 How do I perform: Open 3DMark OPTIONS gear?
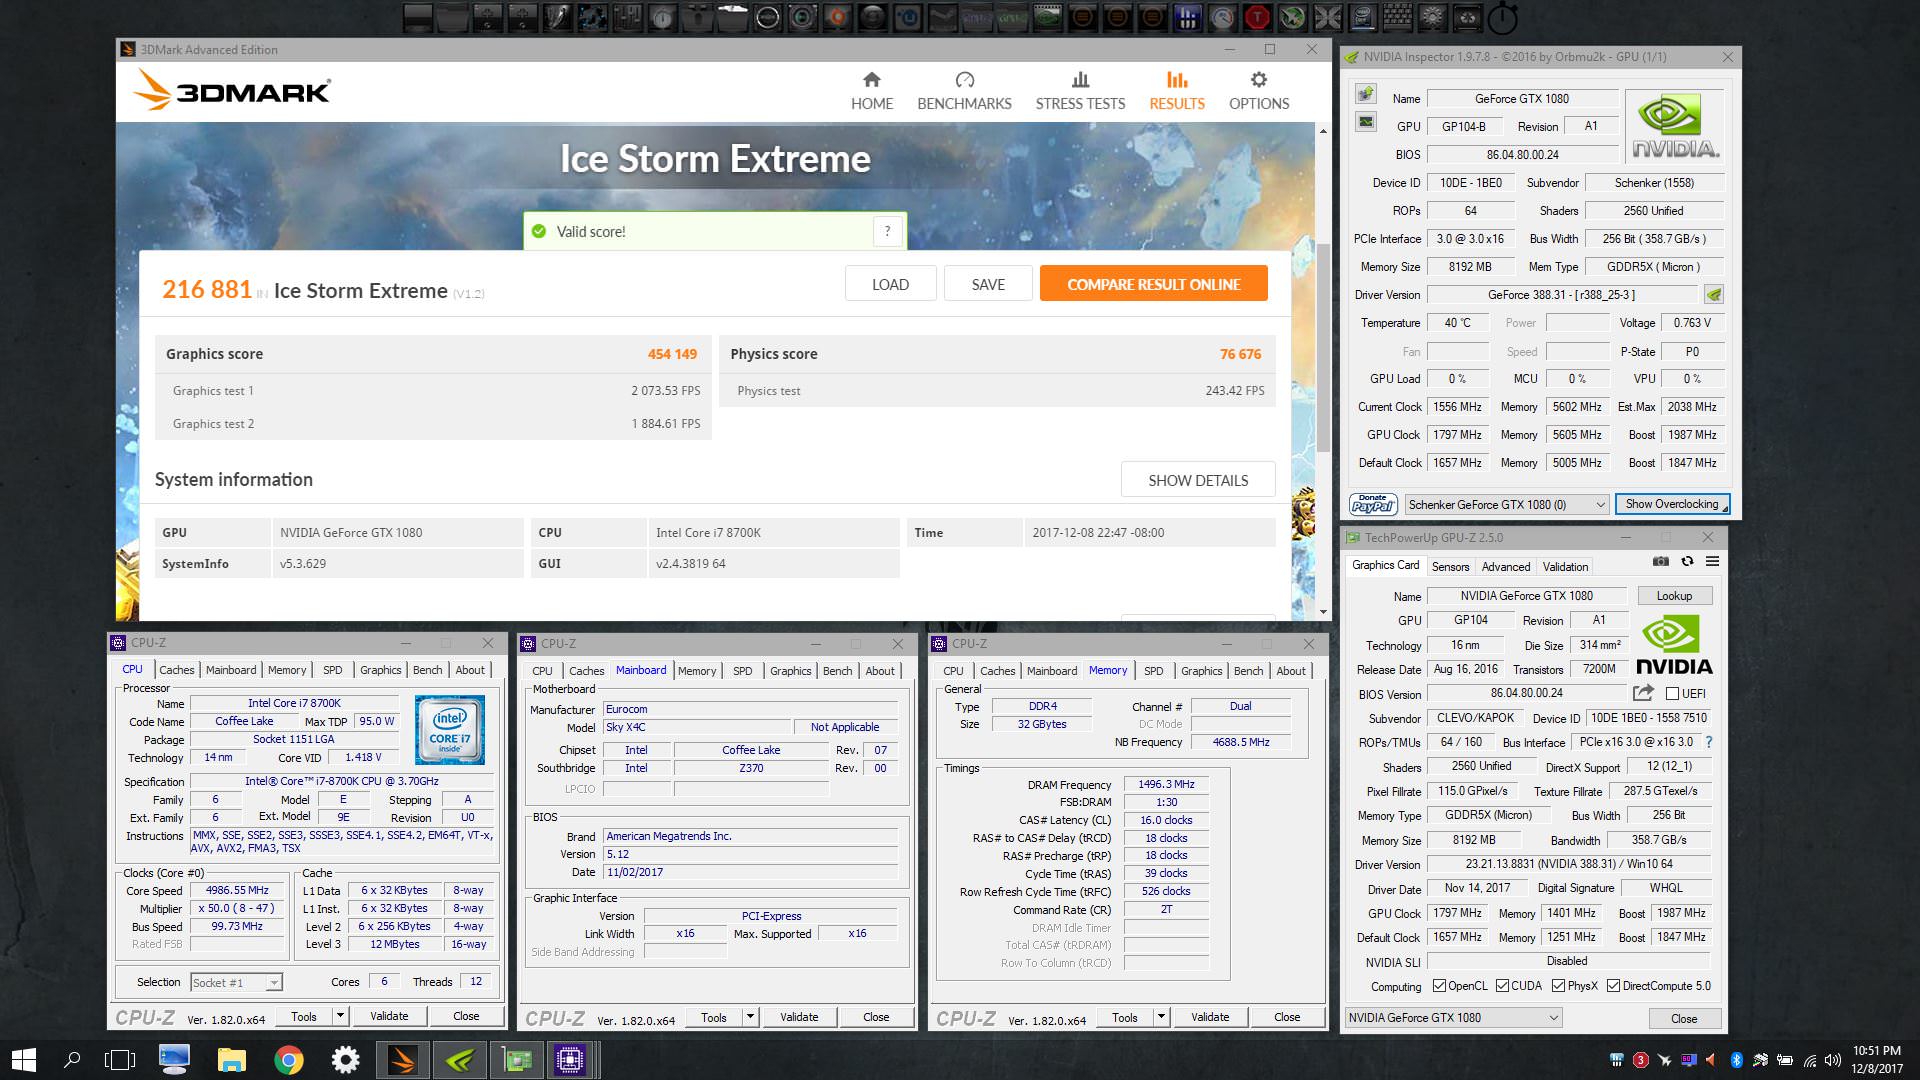(1259, 91)
